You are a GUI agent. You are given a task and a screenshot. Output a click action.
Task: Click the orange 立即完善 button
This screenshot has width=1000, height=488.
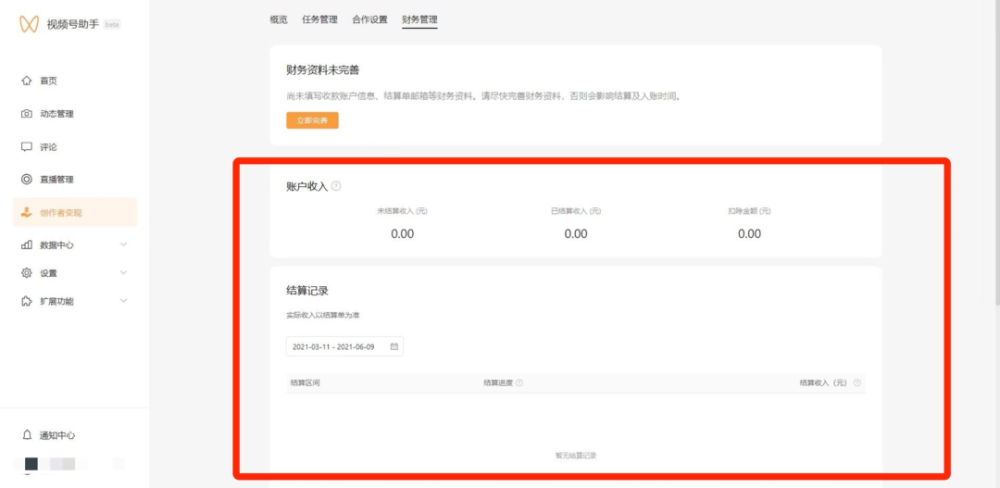point(312,121)
